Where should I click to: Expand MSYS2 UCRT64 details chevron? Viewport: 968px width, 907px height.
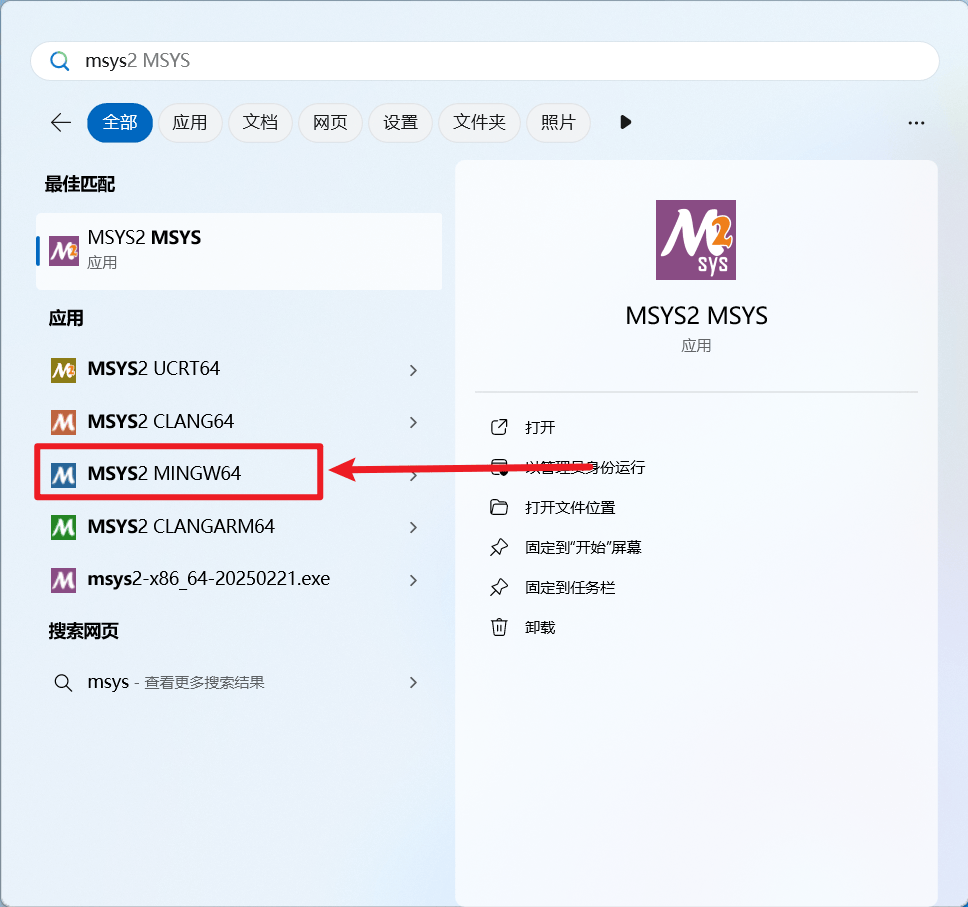pyautogui.click(x=413, y=370)
